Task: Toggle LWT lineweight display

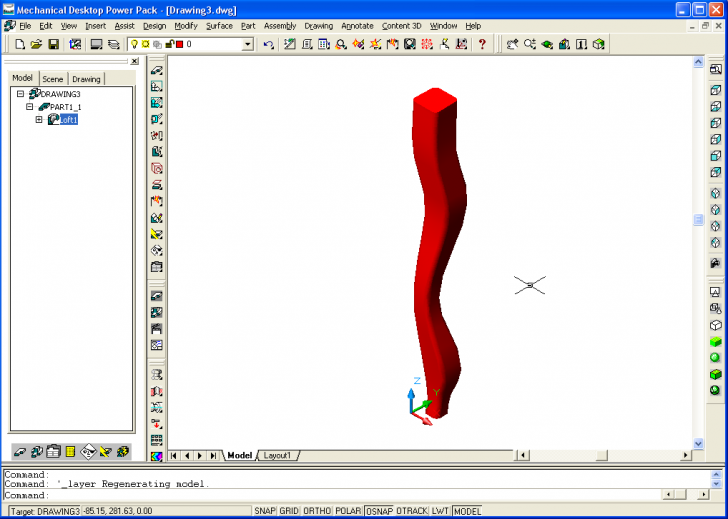Action: click(x=440, y=511)
